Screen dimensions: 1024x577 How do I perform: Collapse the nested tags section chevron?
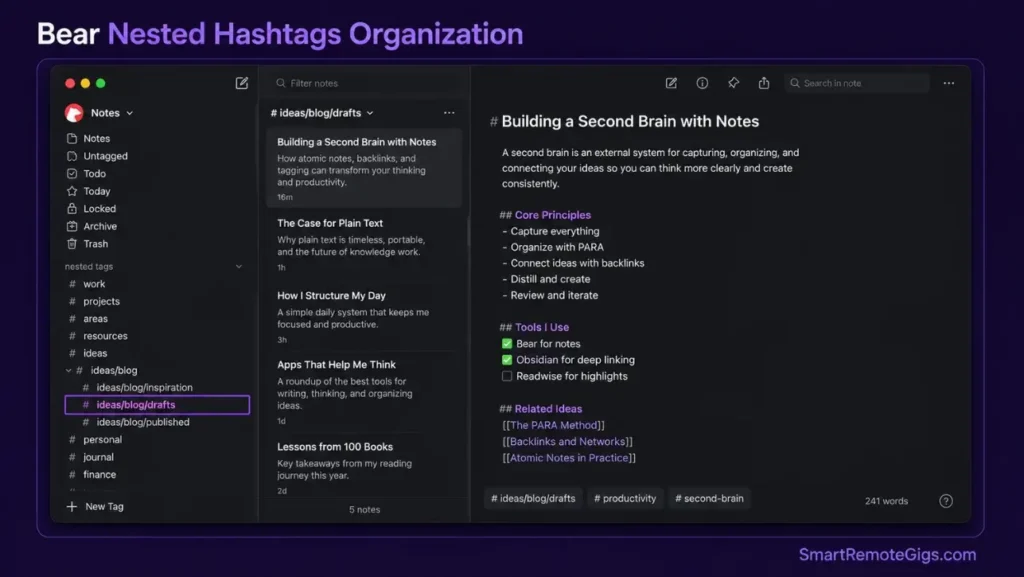point(239,266)
